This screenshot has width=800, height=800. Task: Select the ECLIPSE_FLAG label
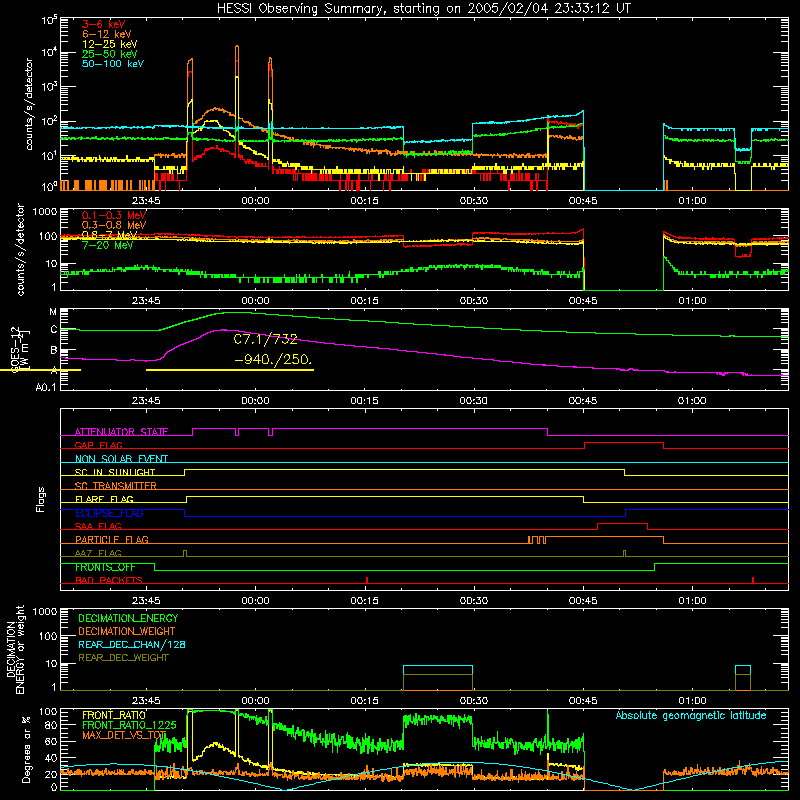point(110,513)
